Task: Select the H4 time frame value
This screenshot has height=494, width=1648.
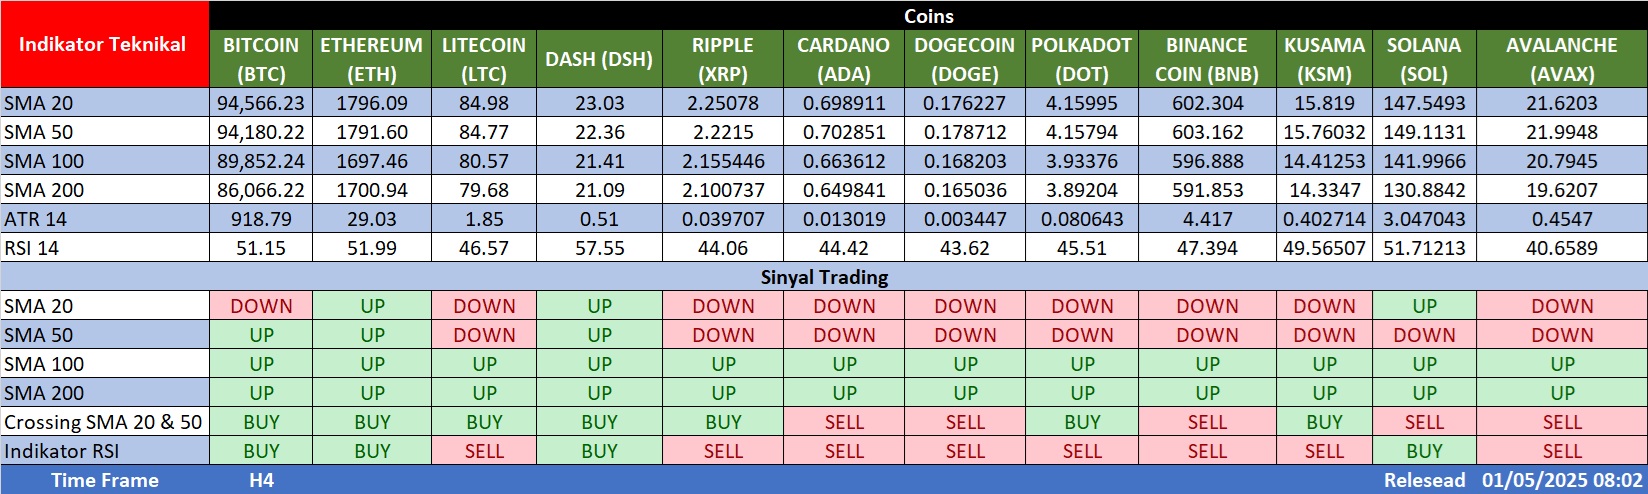Action: (x=261, y=480)
